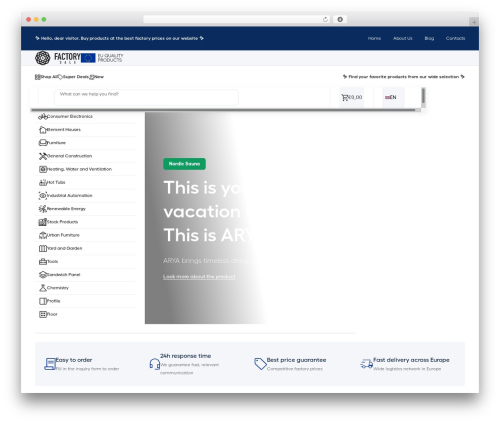Viewport: 500px width, 423px height.
Task: Select Yard and Garden icon
Action: [x=43, y=248]
